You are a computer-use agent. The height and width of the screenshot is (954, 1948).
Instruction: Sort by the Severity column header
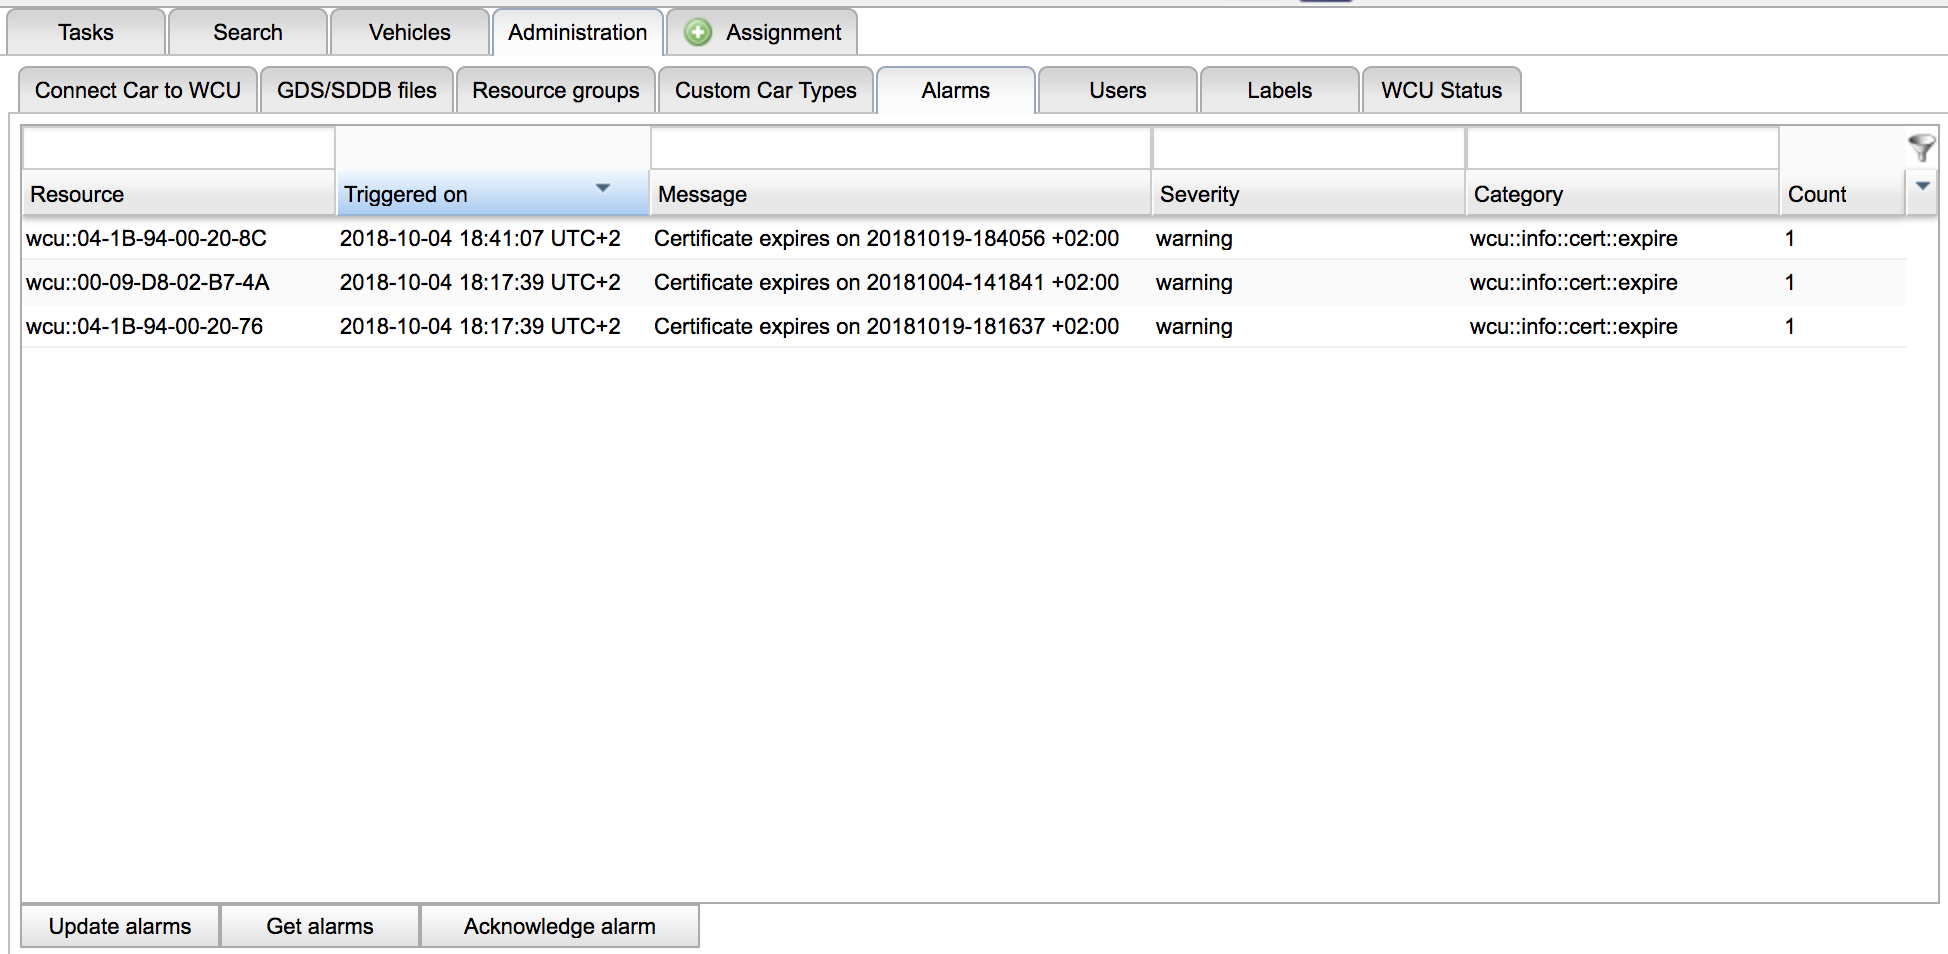click(1199, 195)
